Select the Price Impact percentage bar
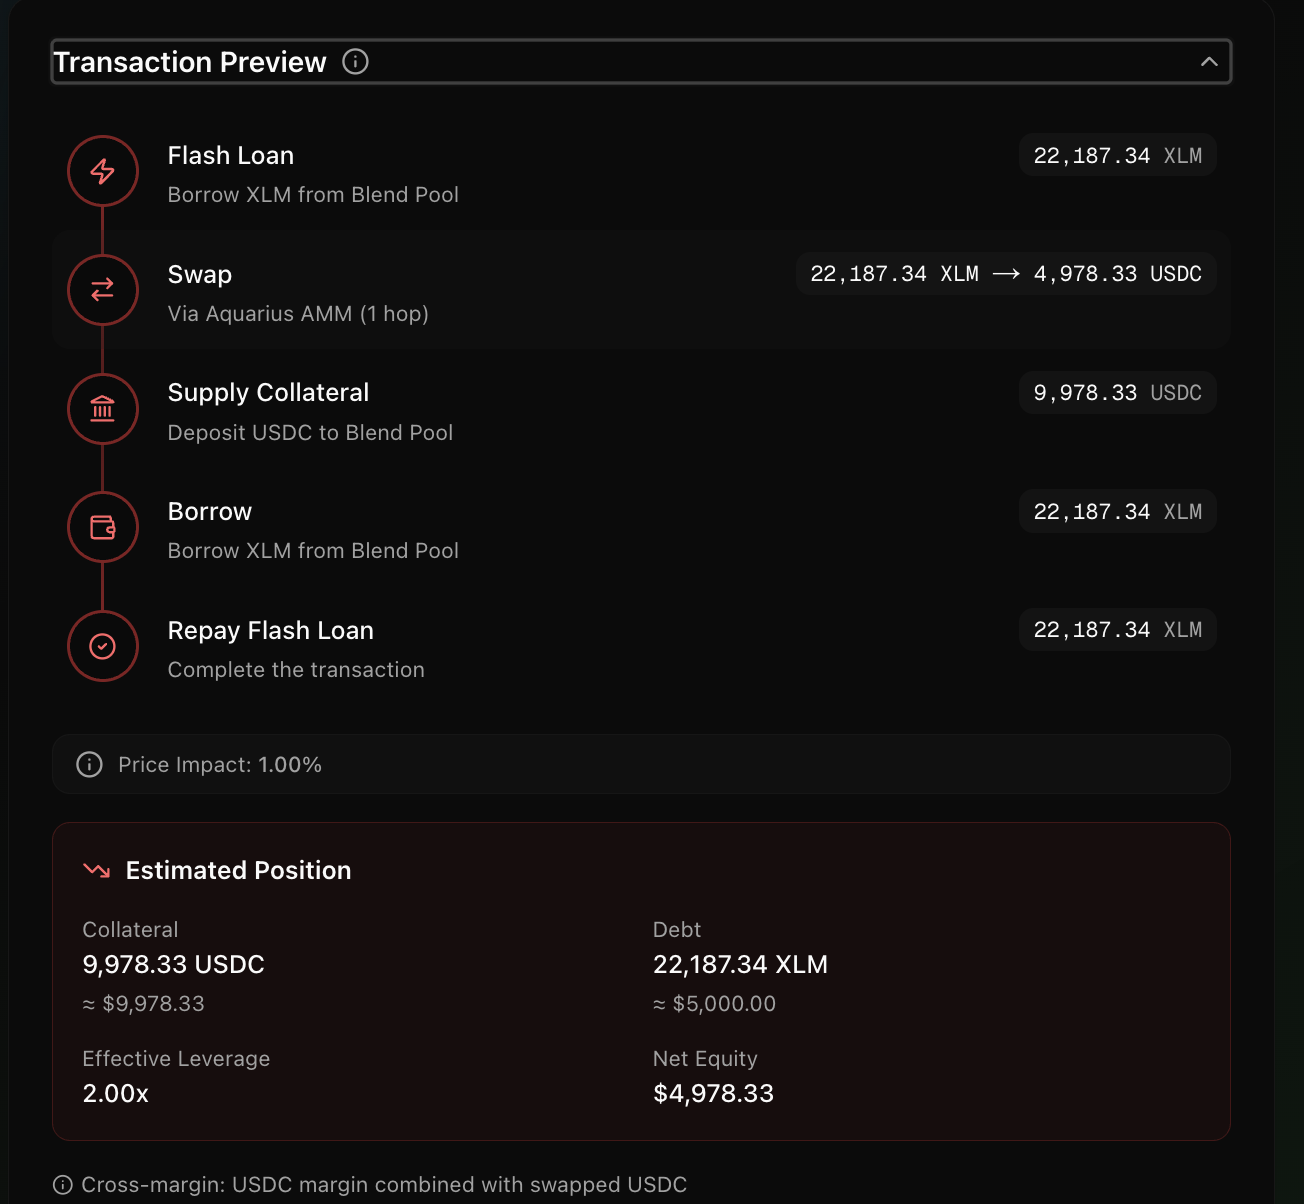Image resolution: width=1304 pixels, height=1204 pixels. click(640, 764)
